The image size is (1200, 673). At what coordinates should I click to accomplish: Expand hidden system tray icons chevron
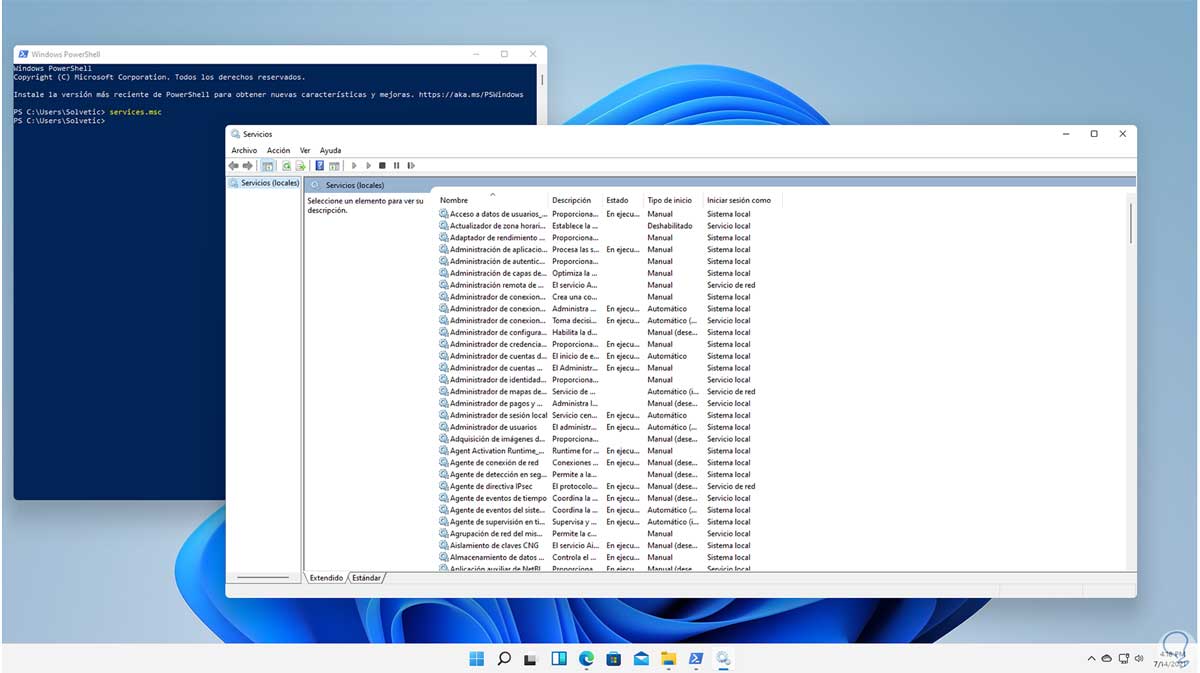click(1090, 659)
